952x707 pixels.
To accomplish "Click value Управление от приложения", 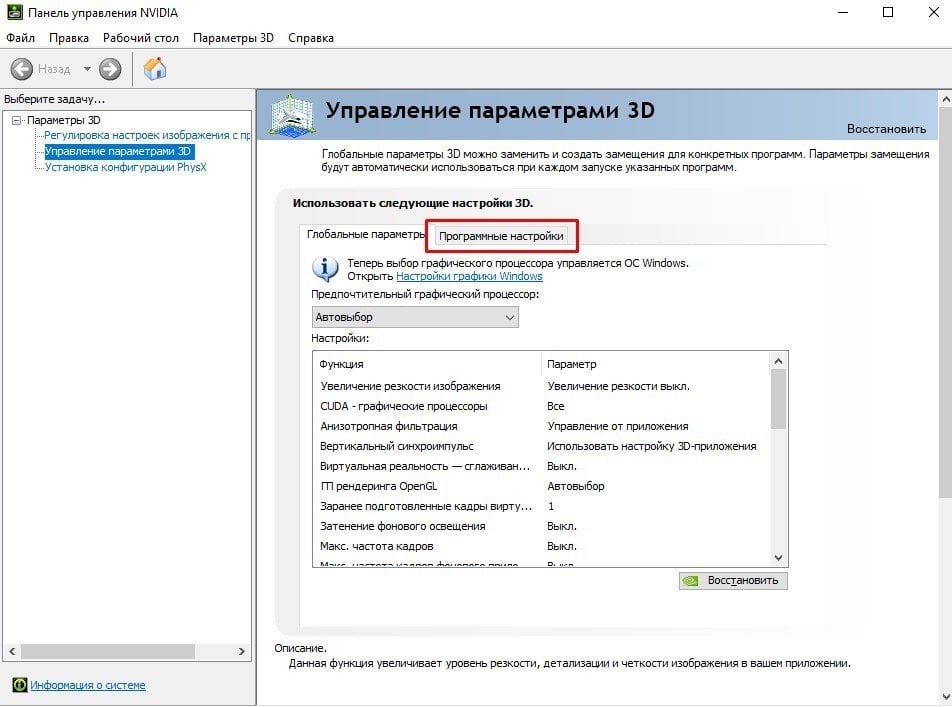I will point(618,426).
